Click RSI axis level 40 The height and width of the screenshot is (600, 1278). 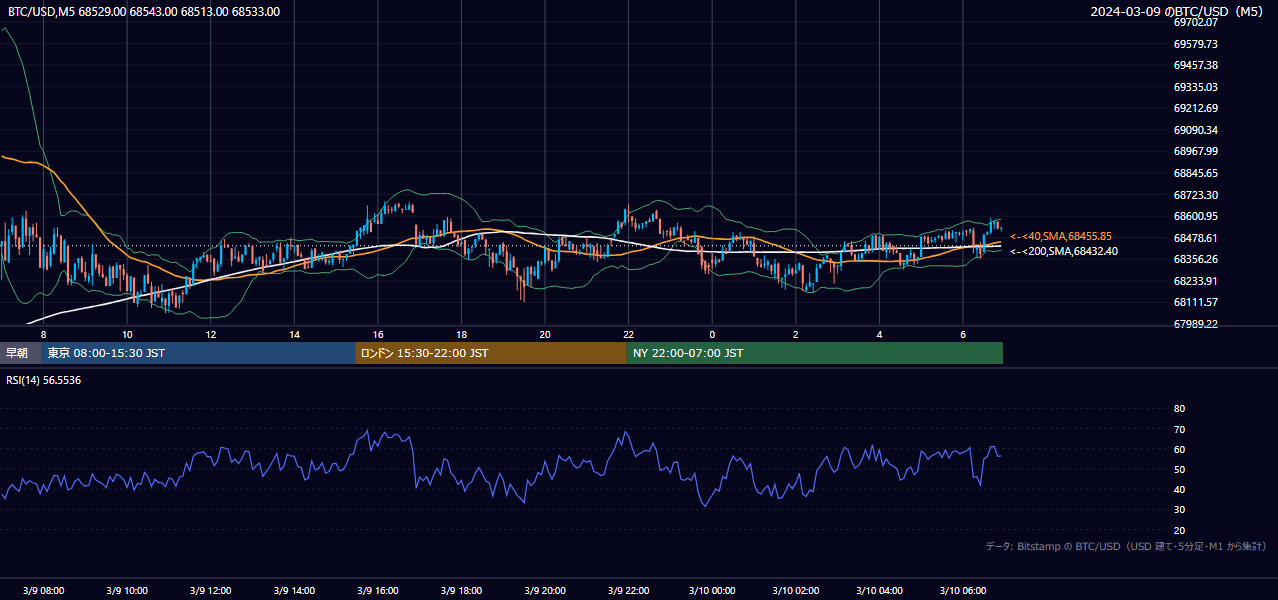1179,489
